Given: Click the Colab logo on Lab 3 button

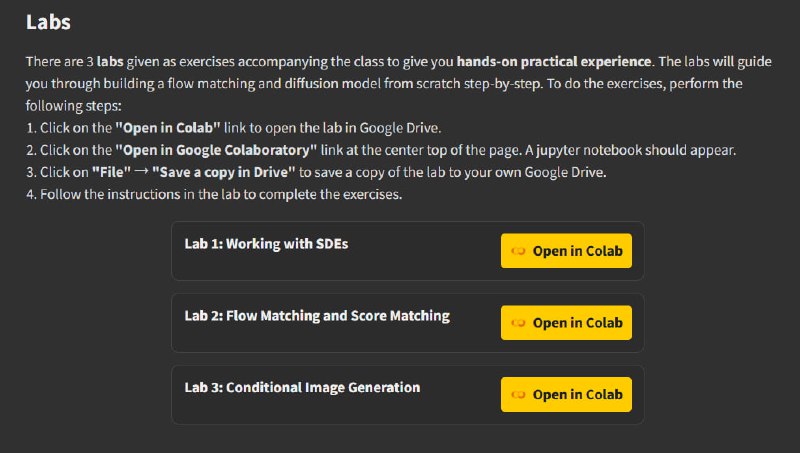Looking at the screenshot, I should [x=518, y=395].
